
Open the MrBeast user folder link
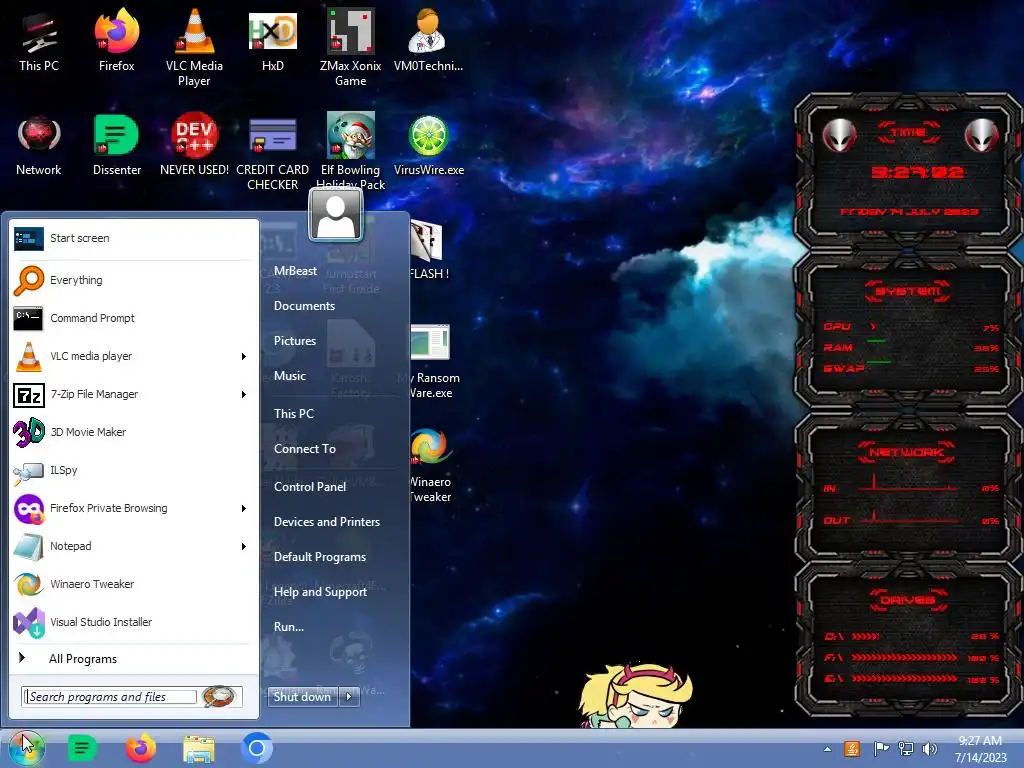click(295, 270)
